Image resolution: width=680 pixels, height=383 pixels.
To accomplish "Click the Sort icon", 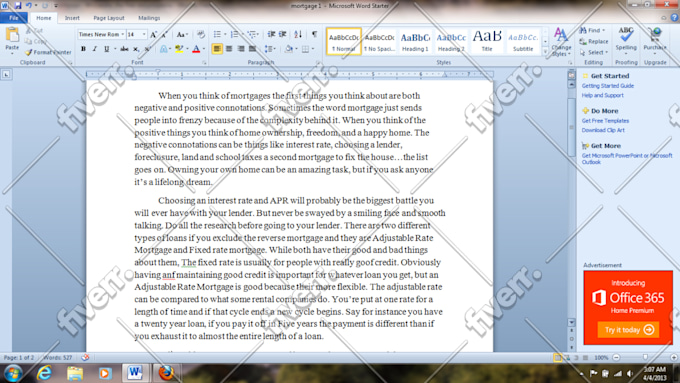I will (x=298, y=34).
